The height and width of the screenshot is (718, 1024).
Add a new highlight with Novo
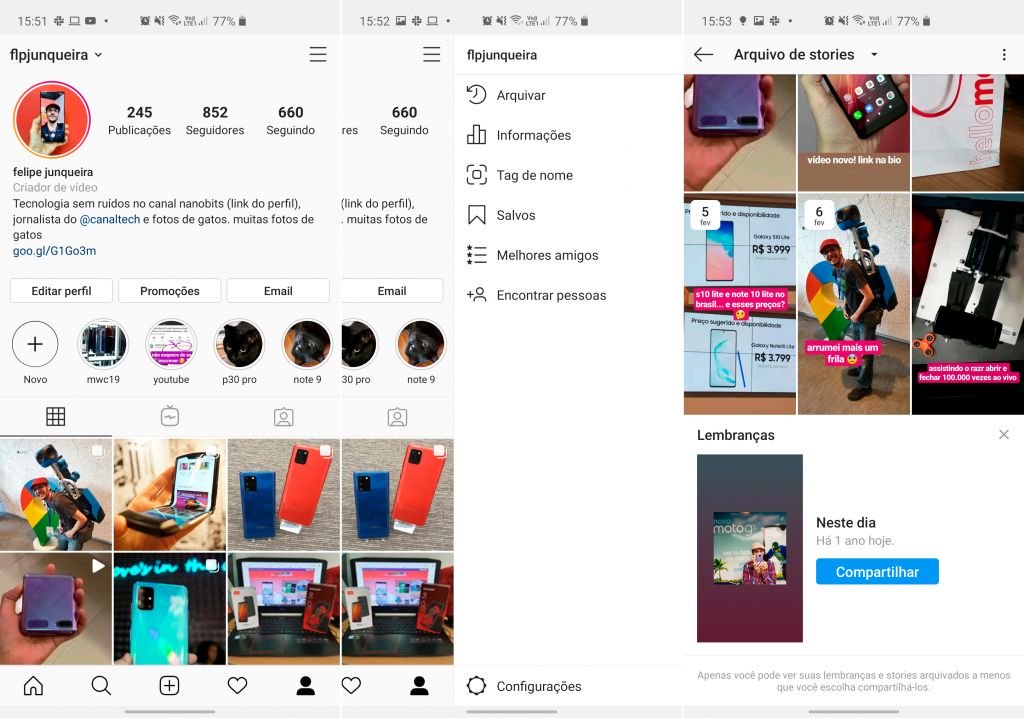pyautogui.click(x=35, y=351)
